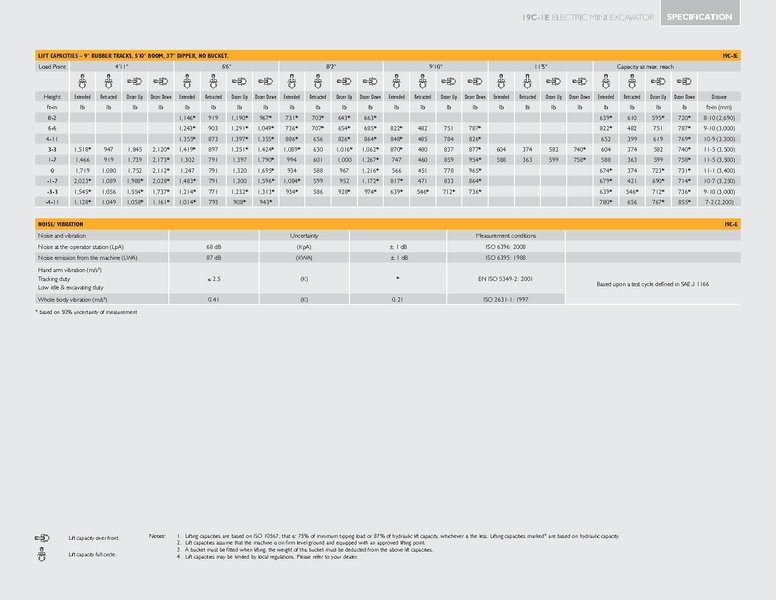Click the cell value '2,023*'

coord(83,181)
